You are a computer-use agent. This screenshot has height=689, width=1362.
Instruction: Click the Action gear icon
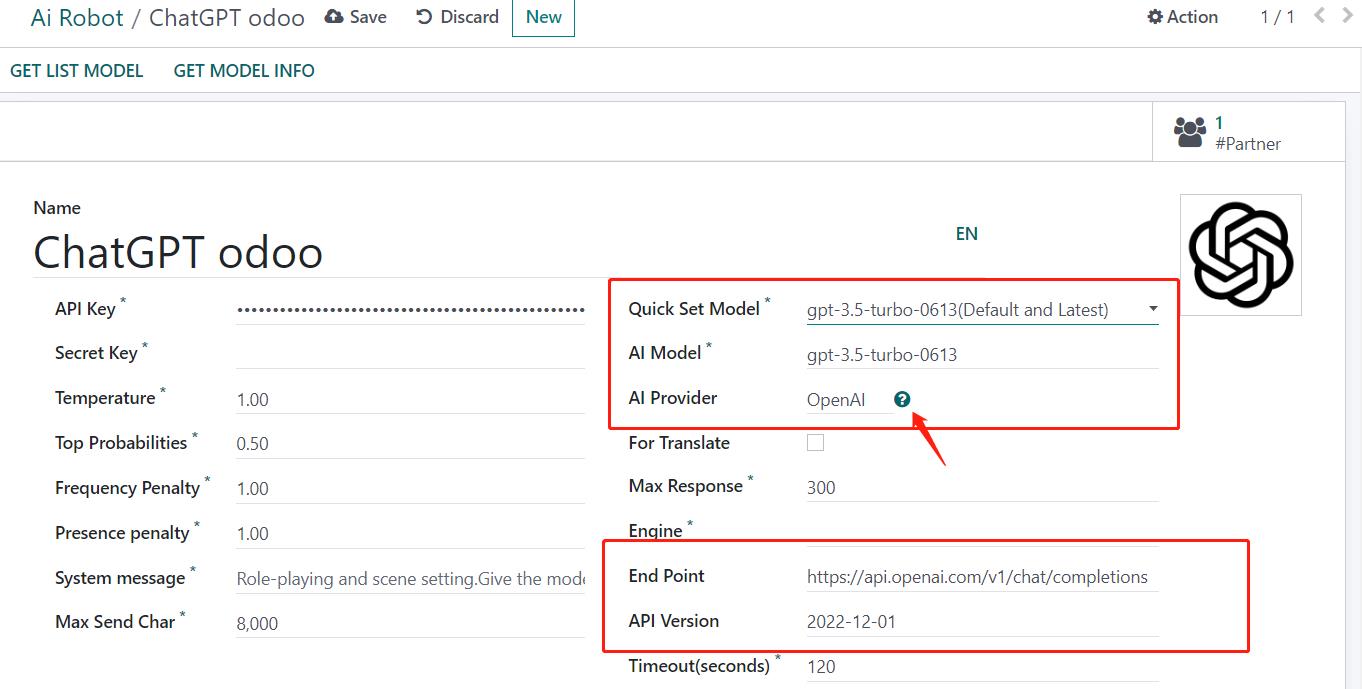click(x=1155, y=17)
